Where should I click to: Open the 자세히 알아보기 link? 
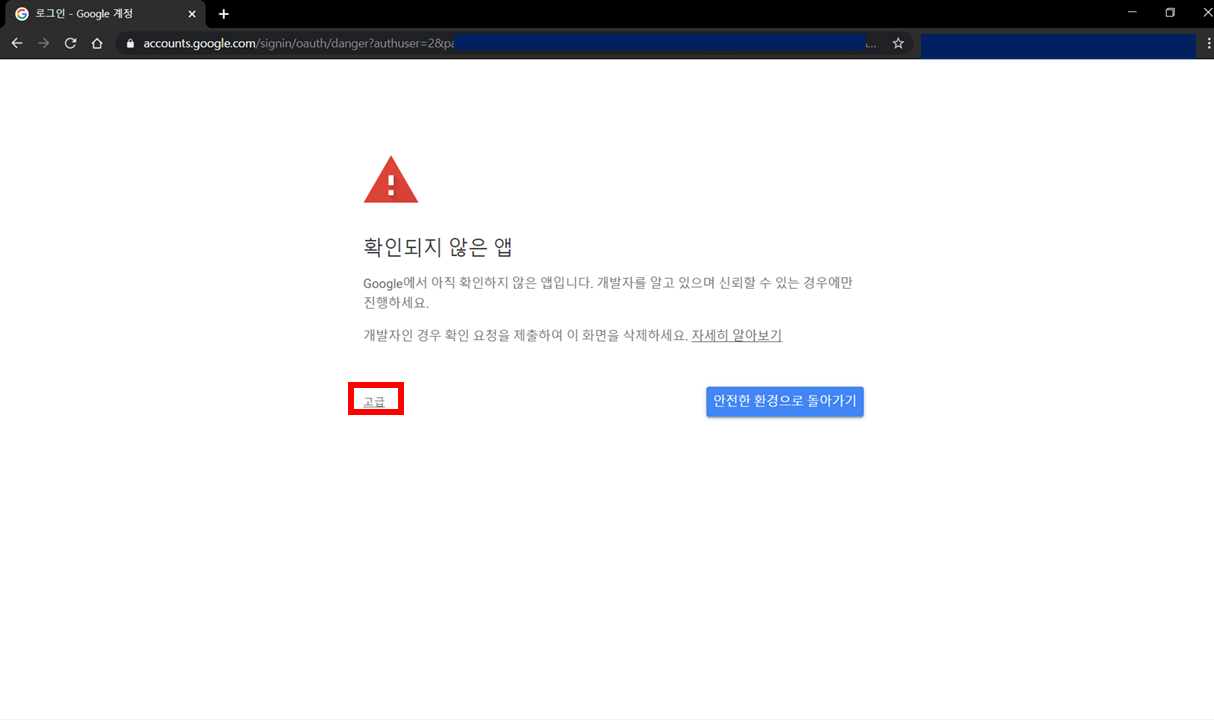coord(737,336)
